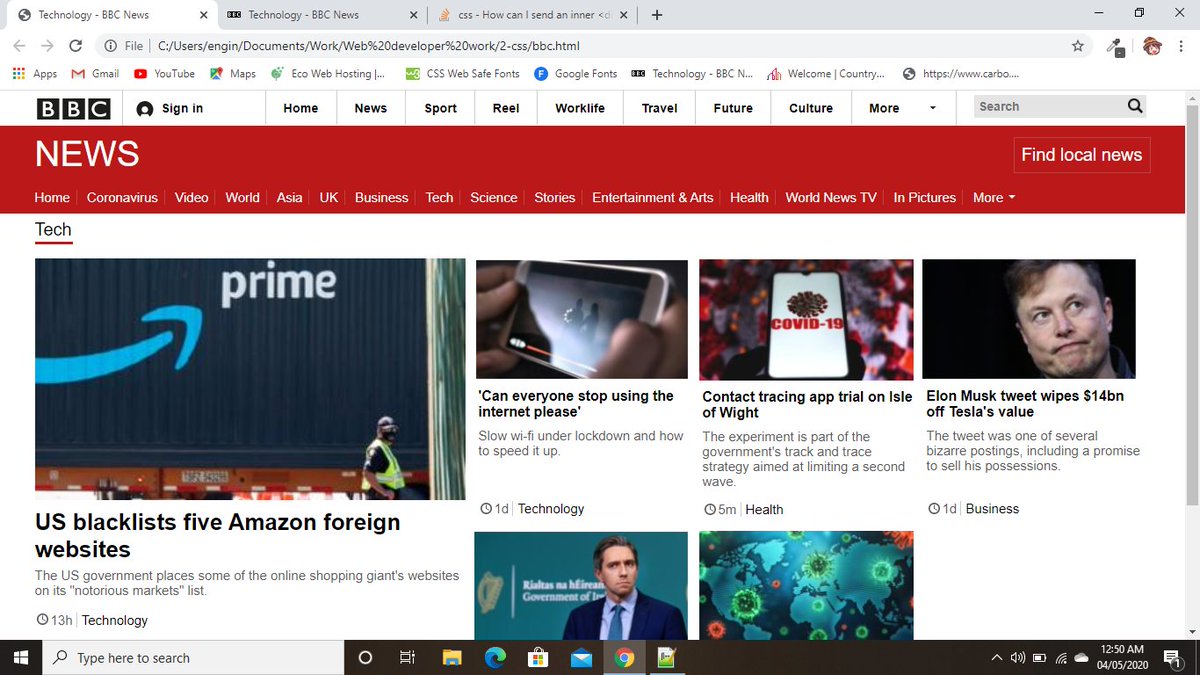1200x675 pixels.
Task: Click the Find local news button
Action: click(x=1081, y=155)
